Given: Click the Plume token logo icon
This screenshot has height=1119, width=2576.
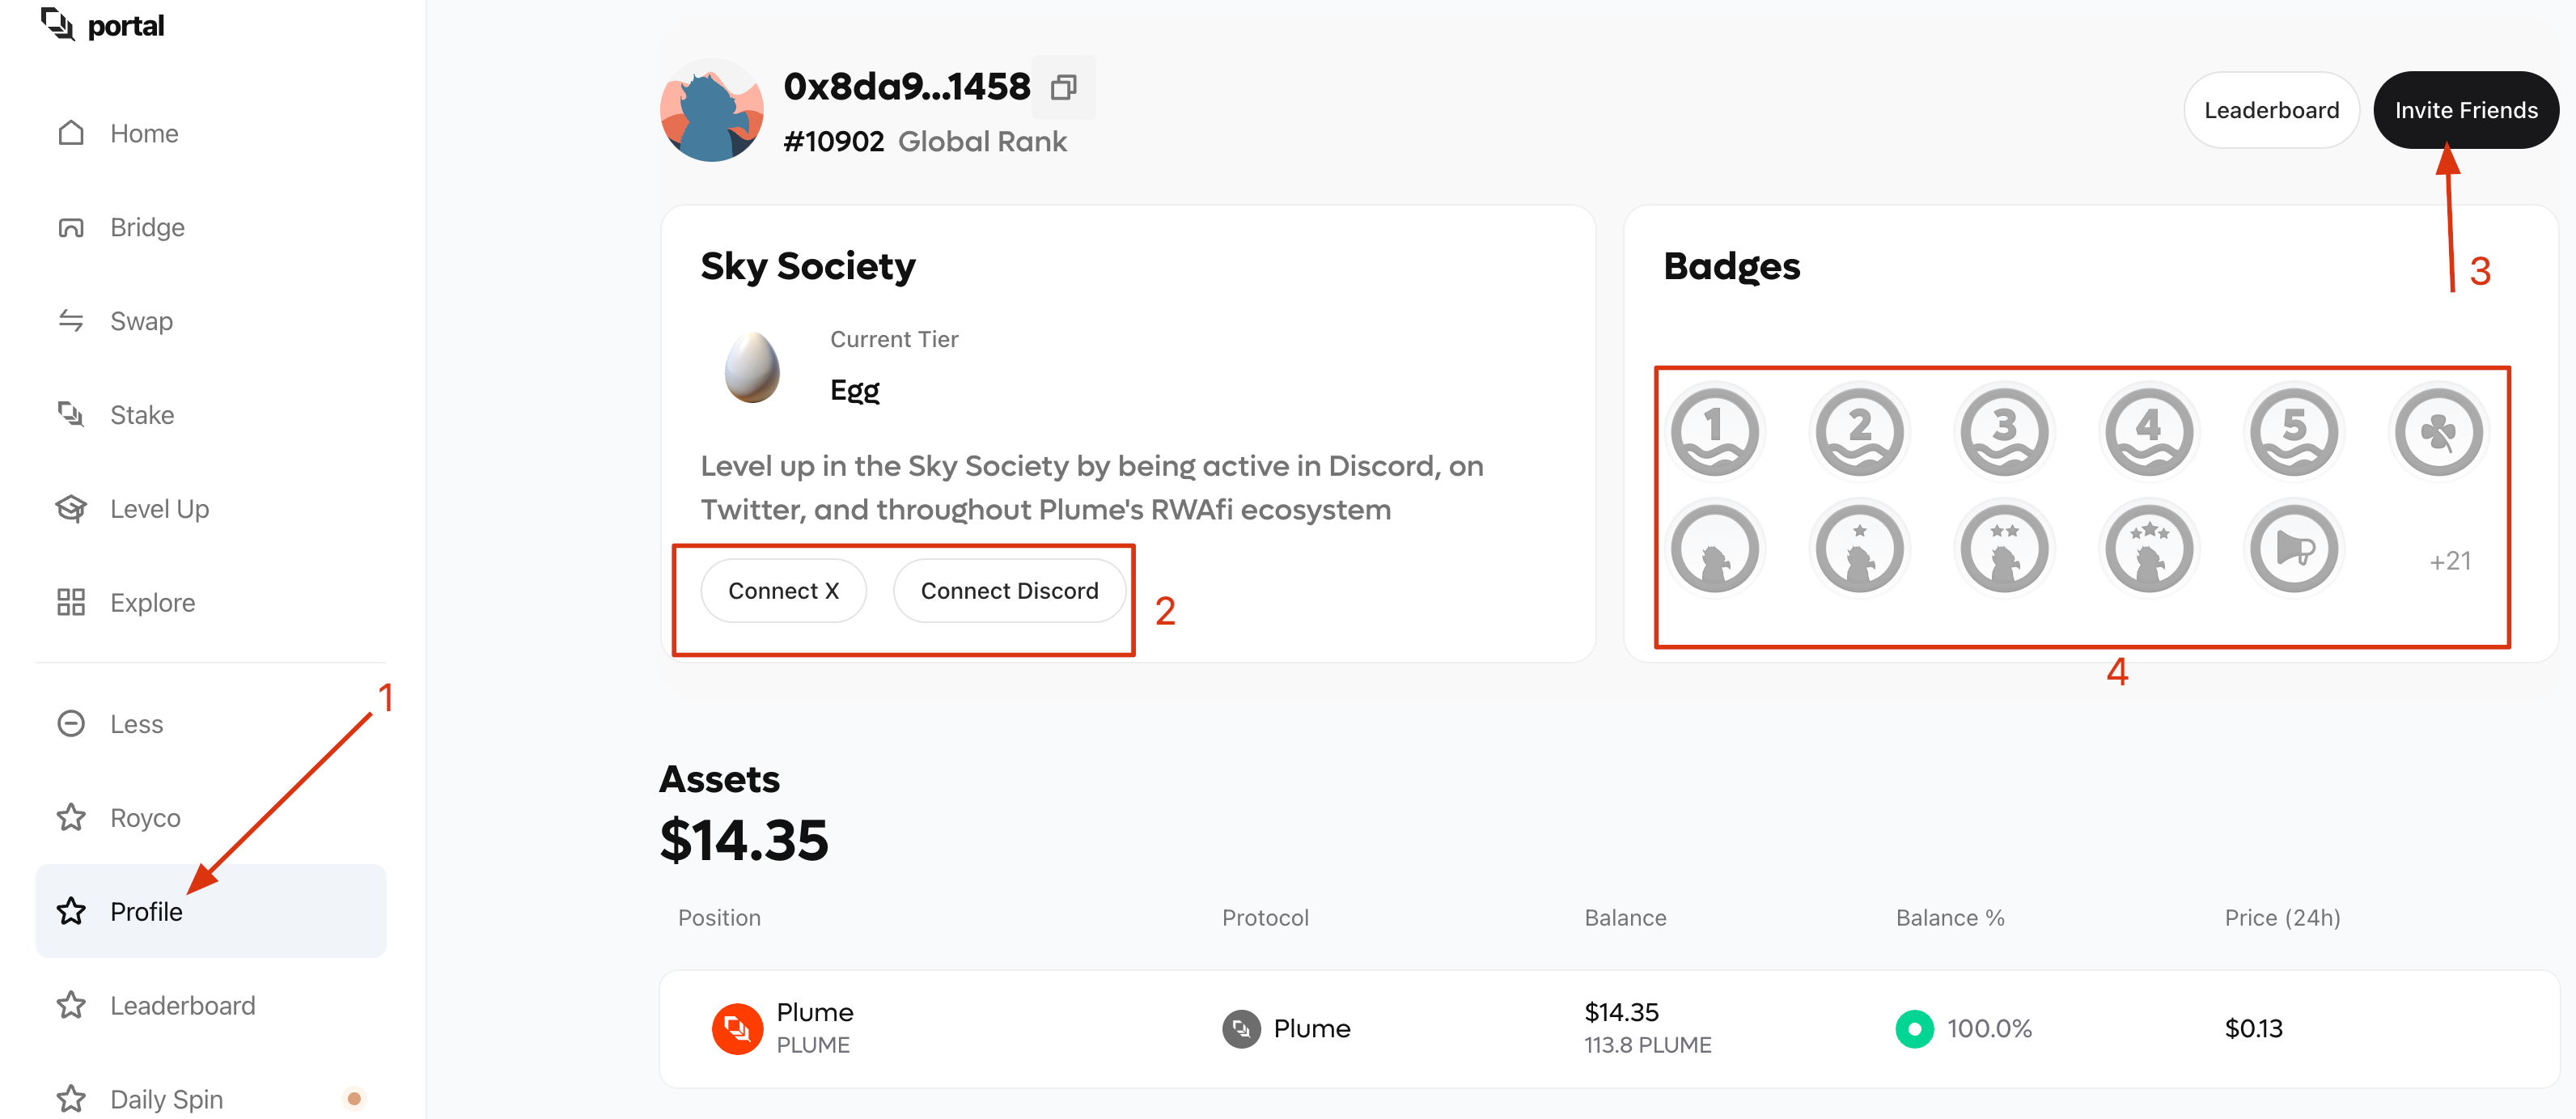Looking at the screenshot, I should click(x=737, y=1028).
